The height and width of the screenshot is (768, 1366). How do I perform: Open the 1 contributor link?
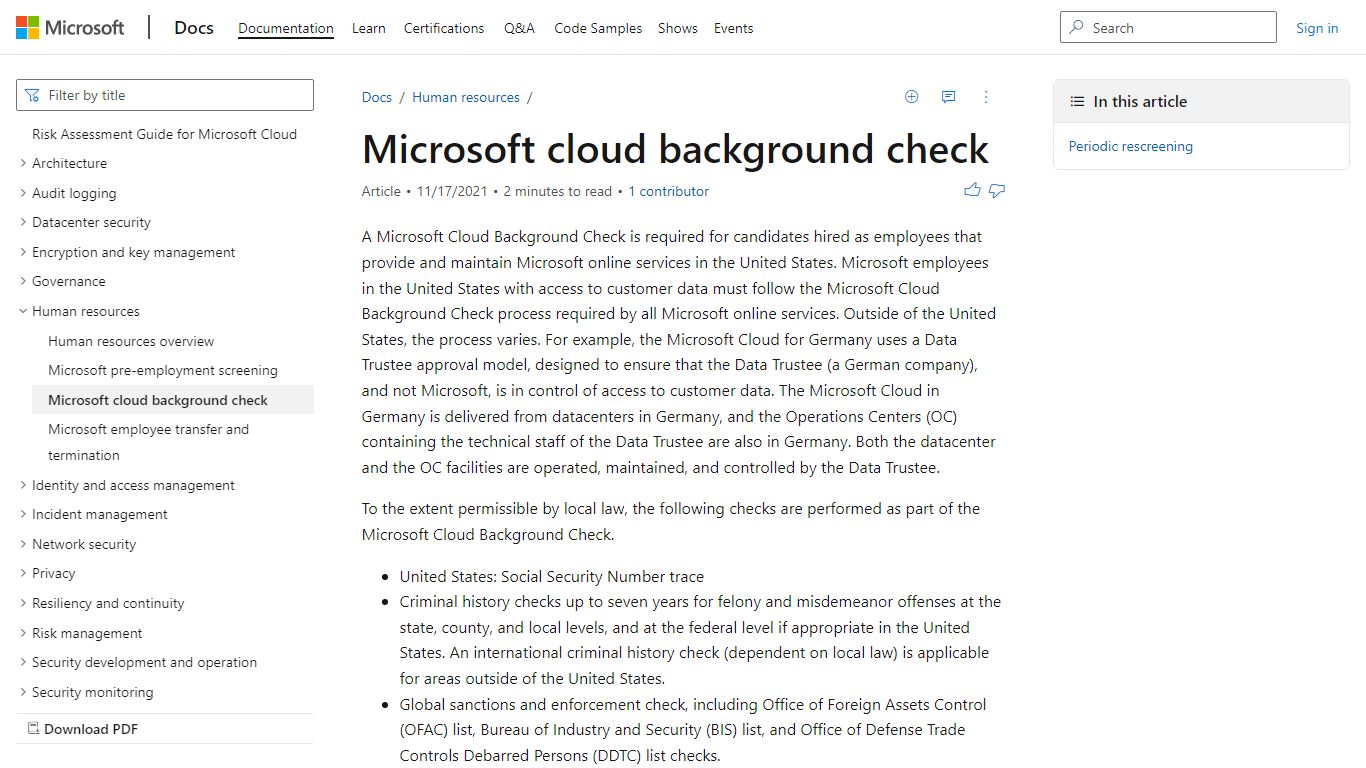pyautogui.click(x=668, y=191)
